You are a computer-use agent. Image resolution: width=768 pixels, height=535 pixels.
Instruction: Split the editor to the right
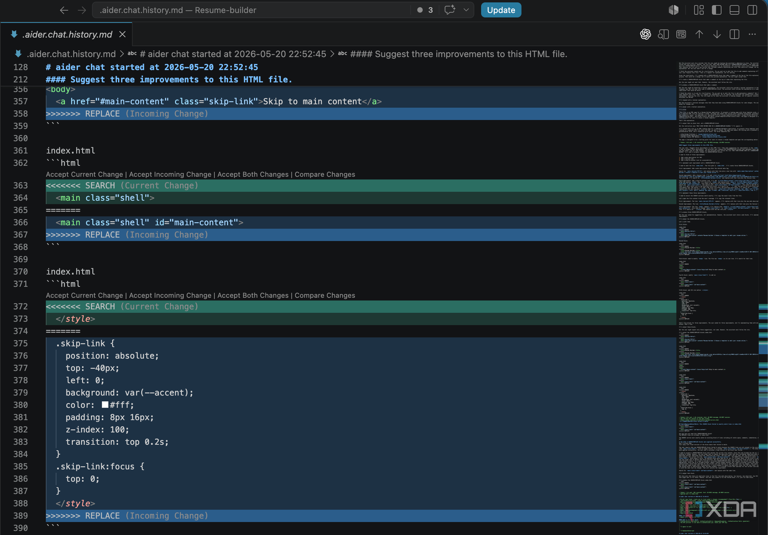pyautogui.click(x=734, y=34)
